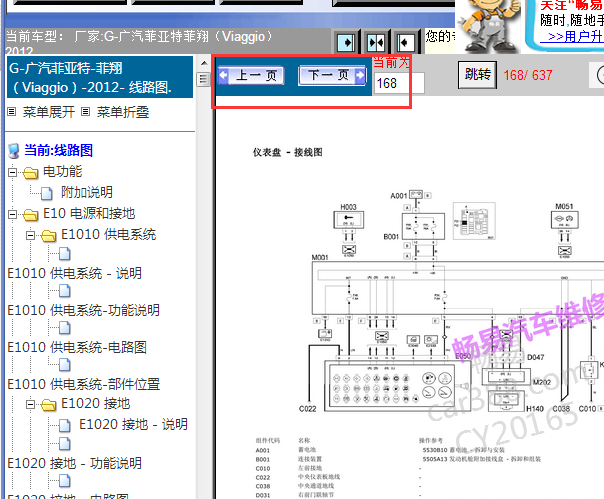Click the sidebar scrollbar thumb grip
604x499 pixels.
(x=203, y=79)
